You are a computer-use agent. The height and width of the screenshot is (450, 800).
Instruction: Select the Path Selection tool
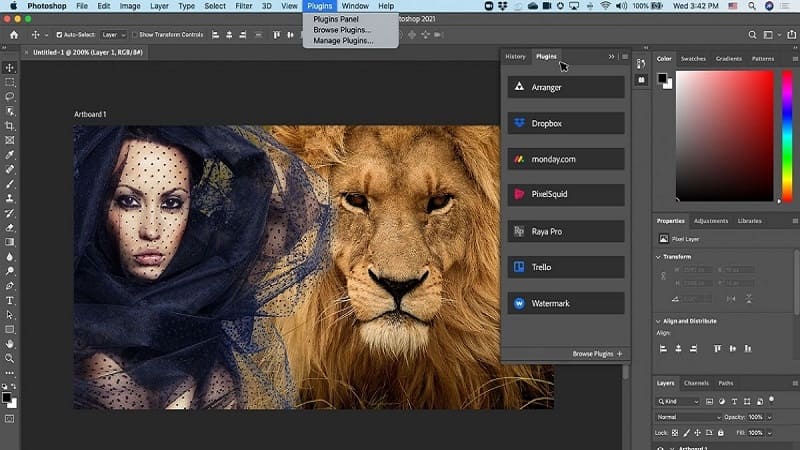(x=10, y=315)
